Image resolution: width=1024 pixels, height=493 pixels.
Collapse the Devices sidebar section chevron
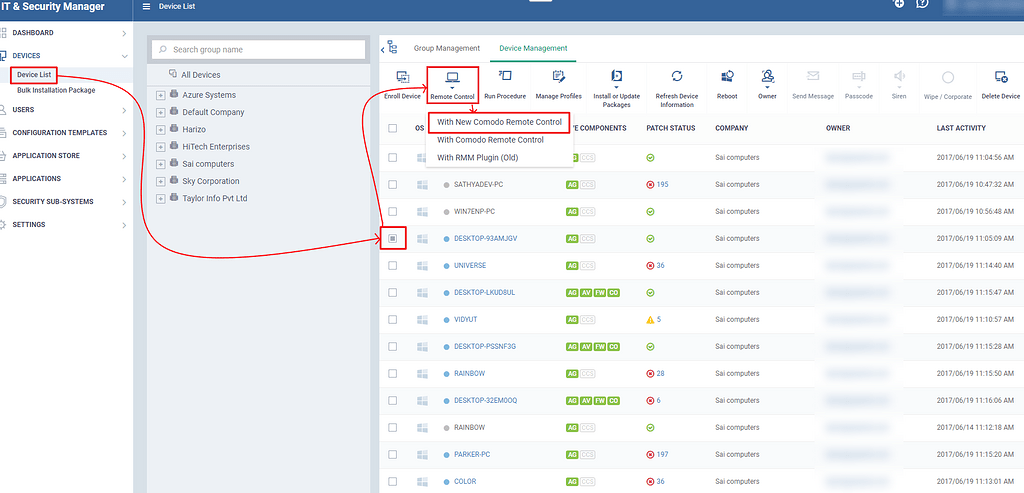pyautogui.click(x=124, y=56)
